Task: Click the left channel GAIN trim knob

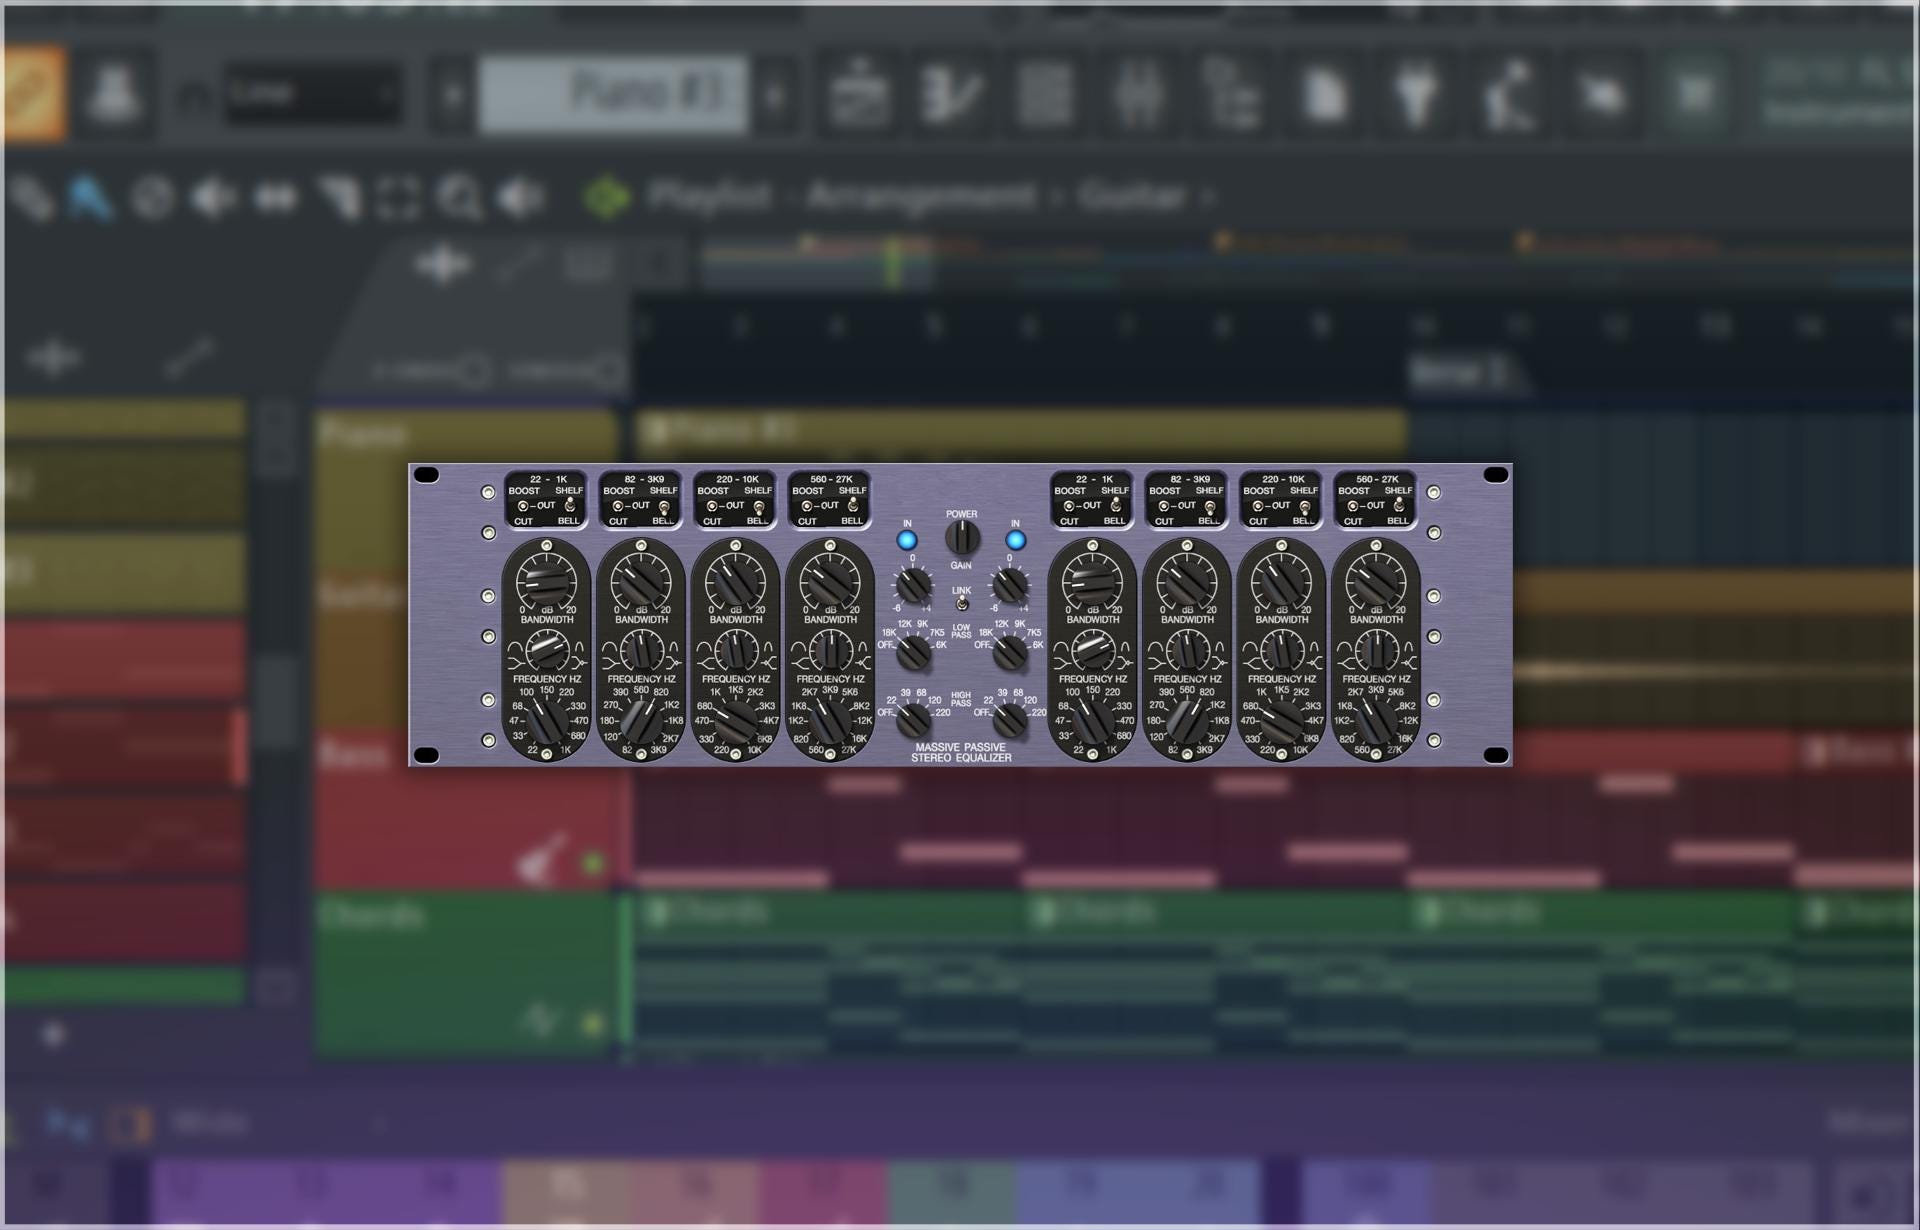Action: click(x=913, y=584)
